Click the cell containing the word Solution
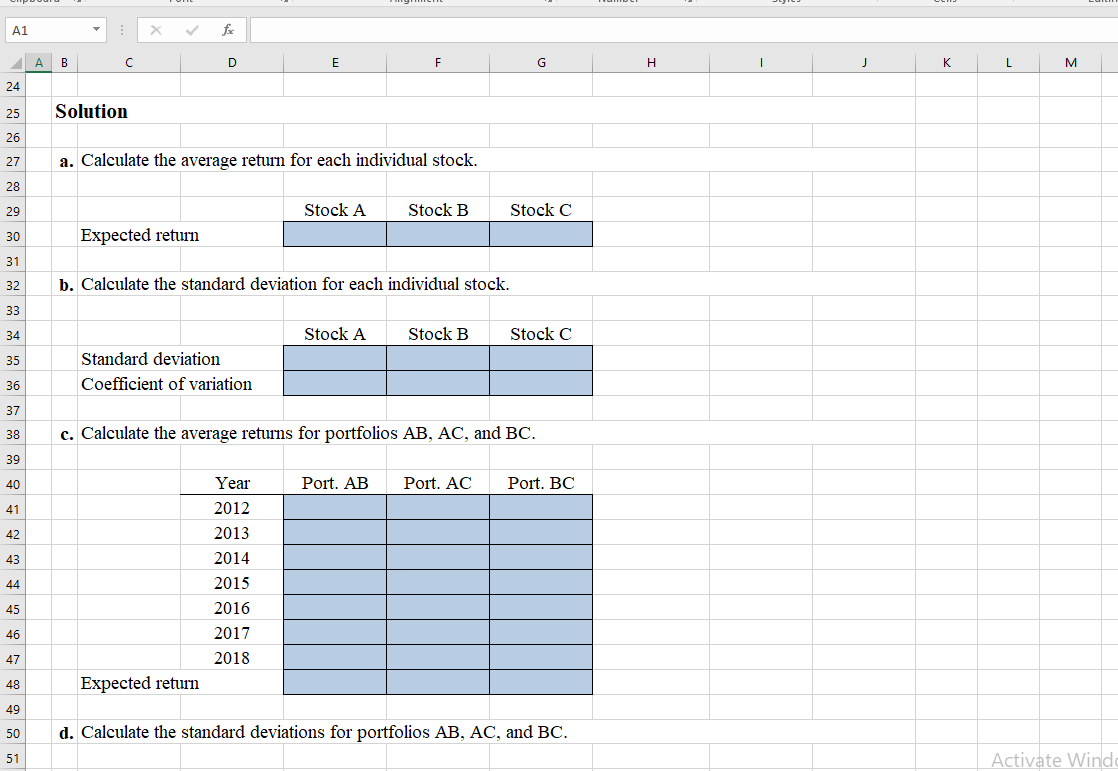Image resolution: width=1118 pixels, height=771 pixels. point(91,111)
